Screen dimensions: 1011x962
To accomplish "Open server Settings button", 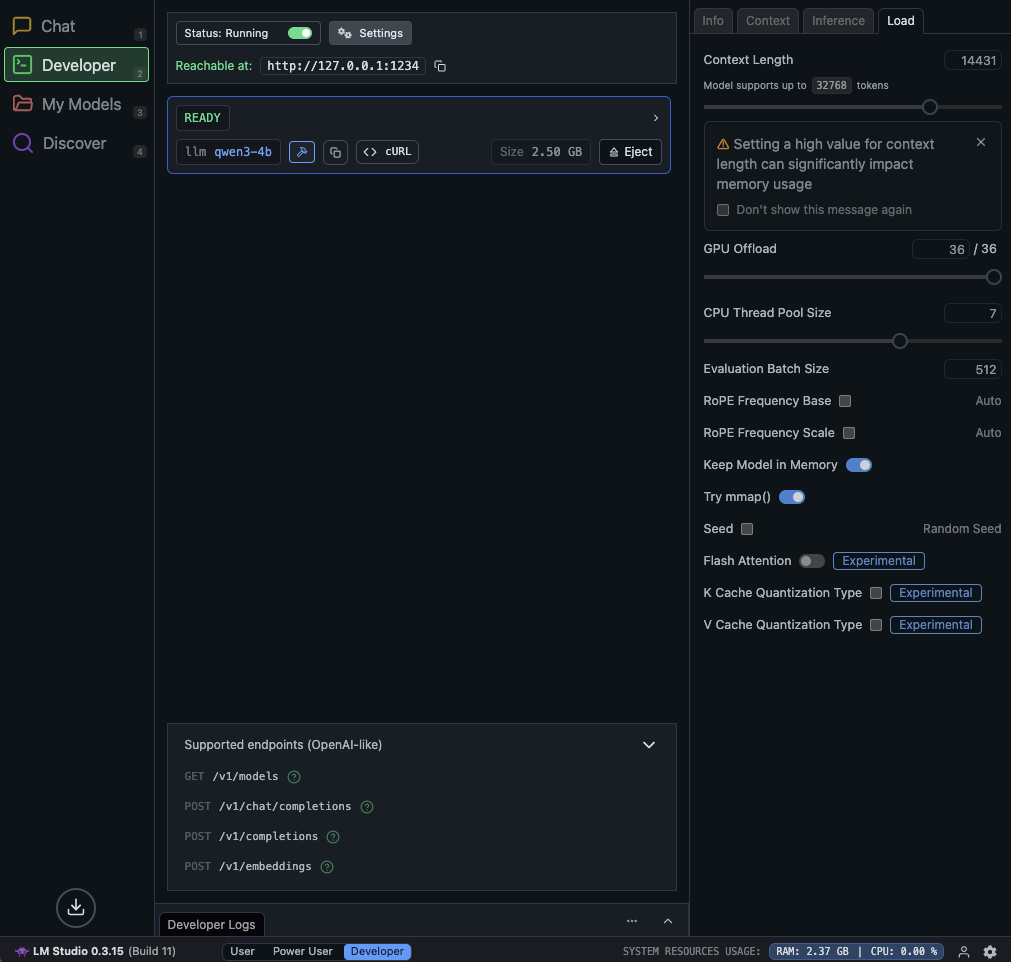I will coord(370,33).
